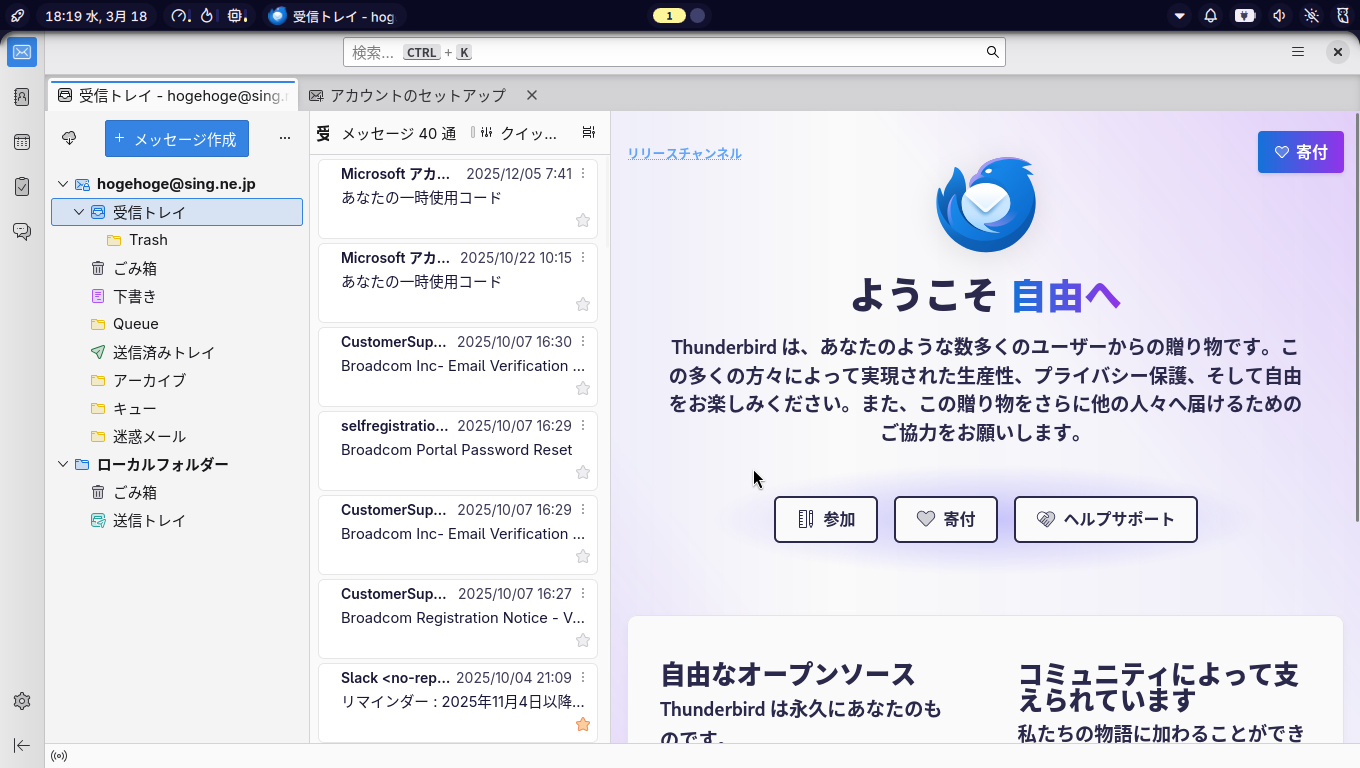
Task: Click the 参加 button
Action: pyautogui.click(x=826, y=519)
